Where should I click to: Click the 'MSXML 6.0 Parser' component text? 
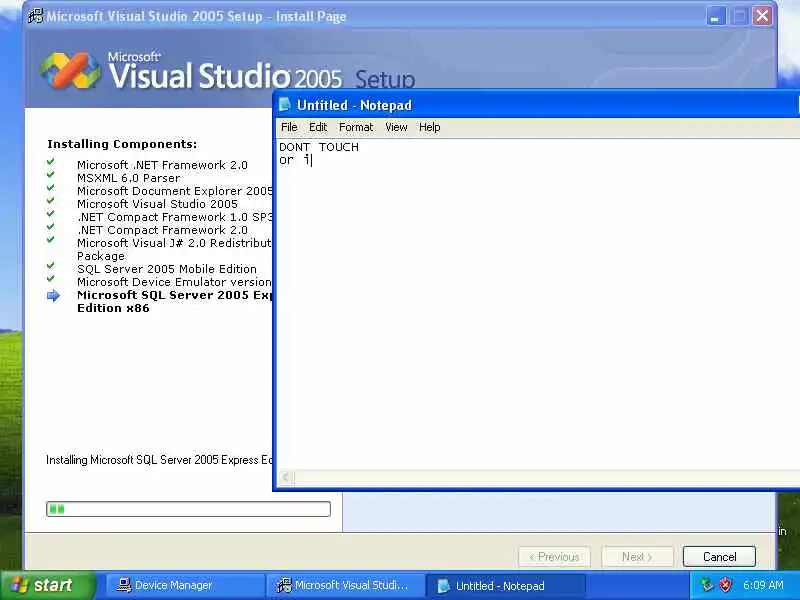point(129,178)
